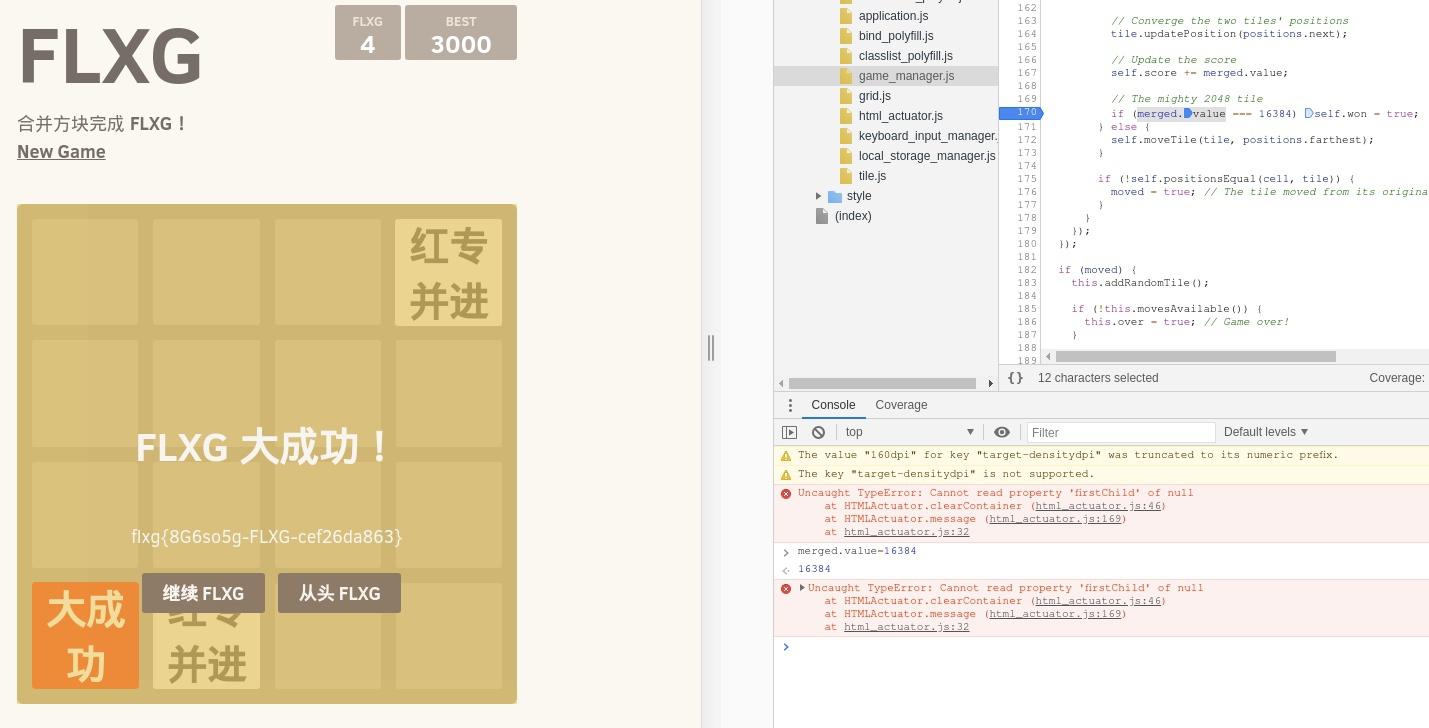Open the Default levels dropdown
This screenshot has height=728, width=1429.
[1265, 432]
